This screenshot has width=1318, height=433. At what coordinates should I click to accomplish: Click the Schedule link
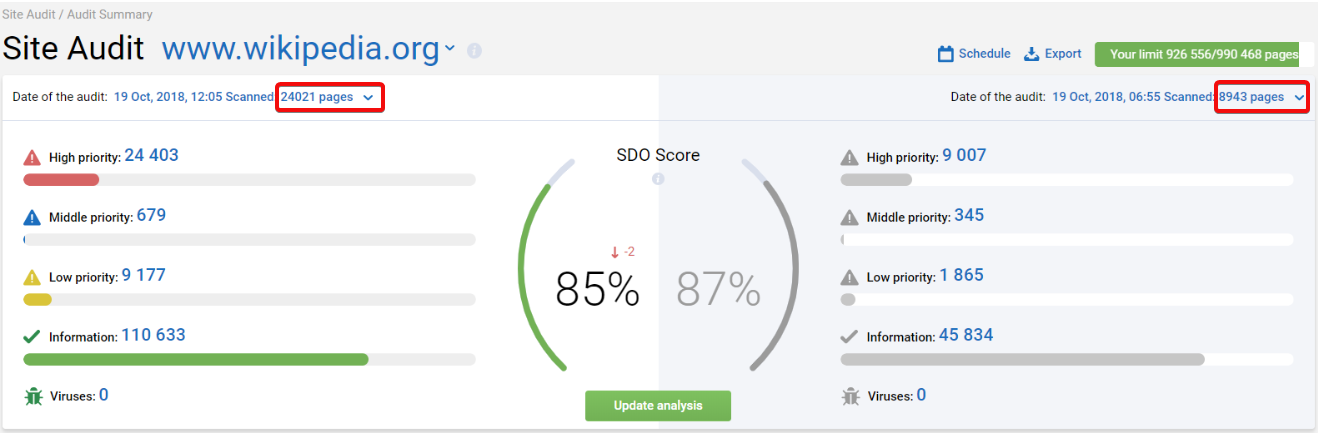pos(984,54)
